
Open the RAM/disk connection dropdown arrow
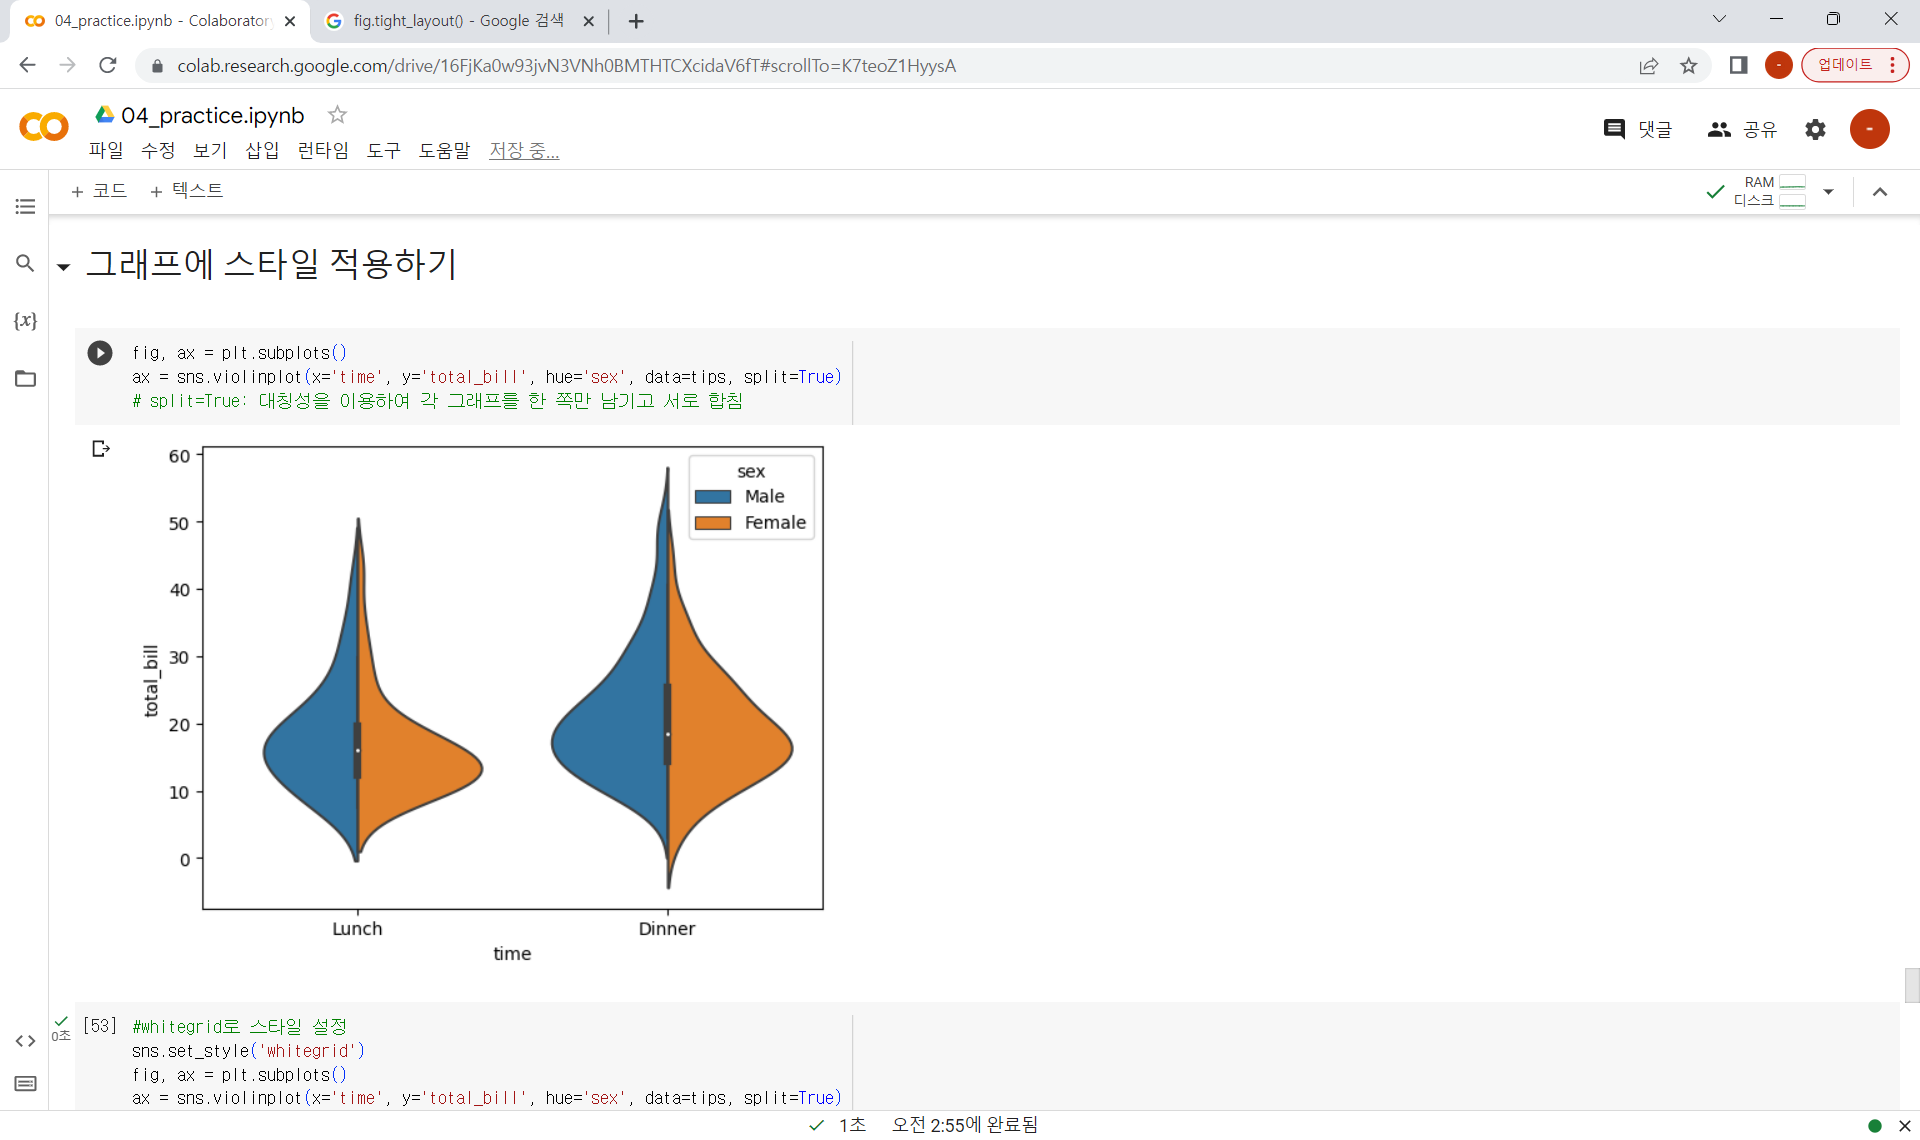[1828, 191]
